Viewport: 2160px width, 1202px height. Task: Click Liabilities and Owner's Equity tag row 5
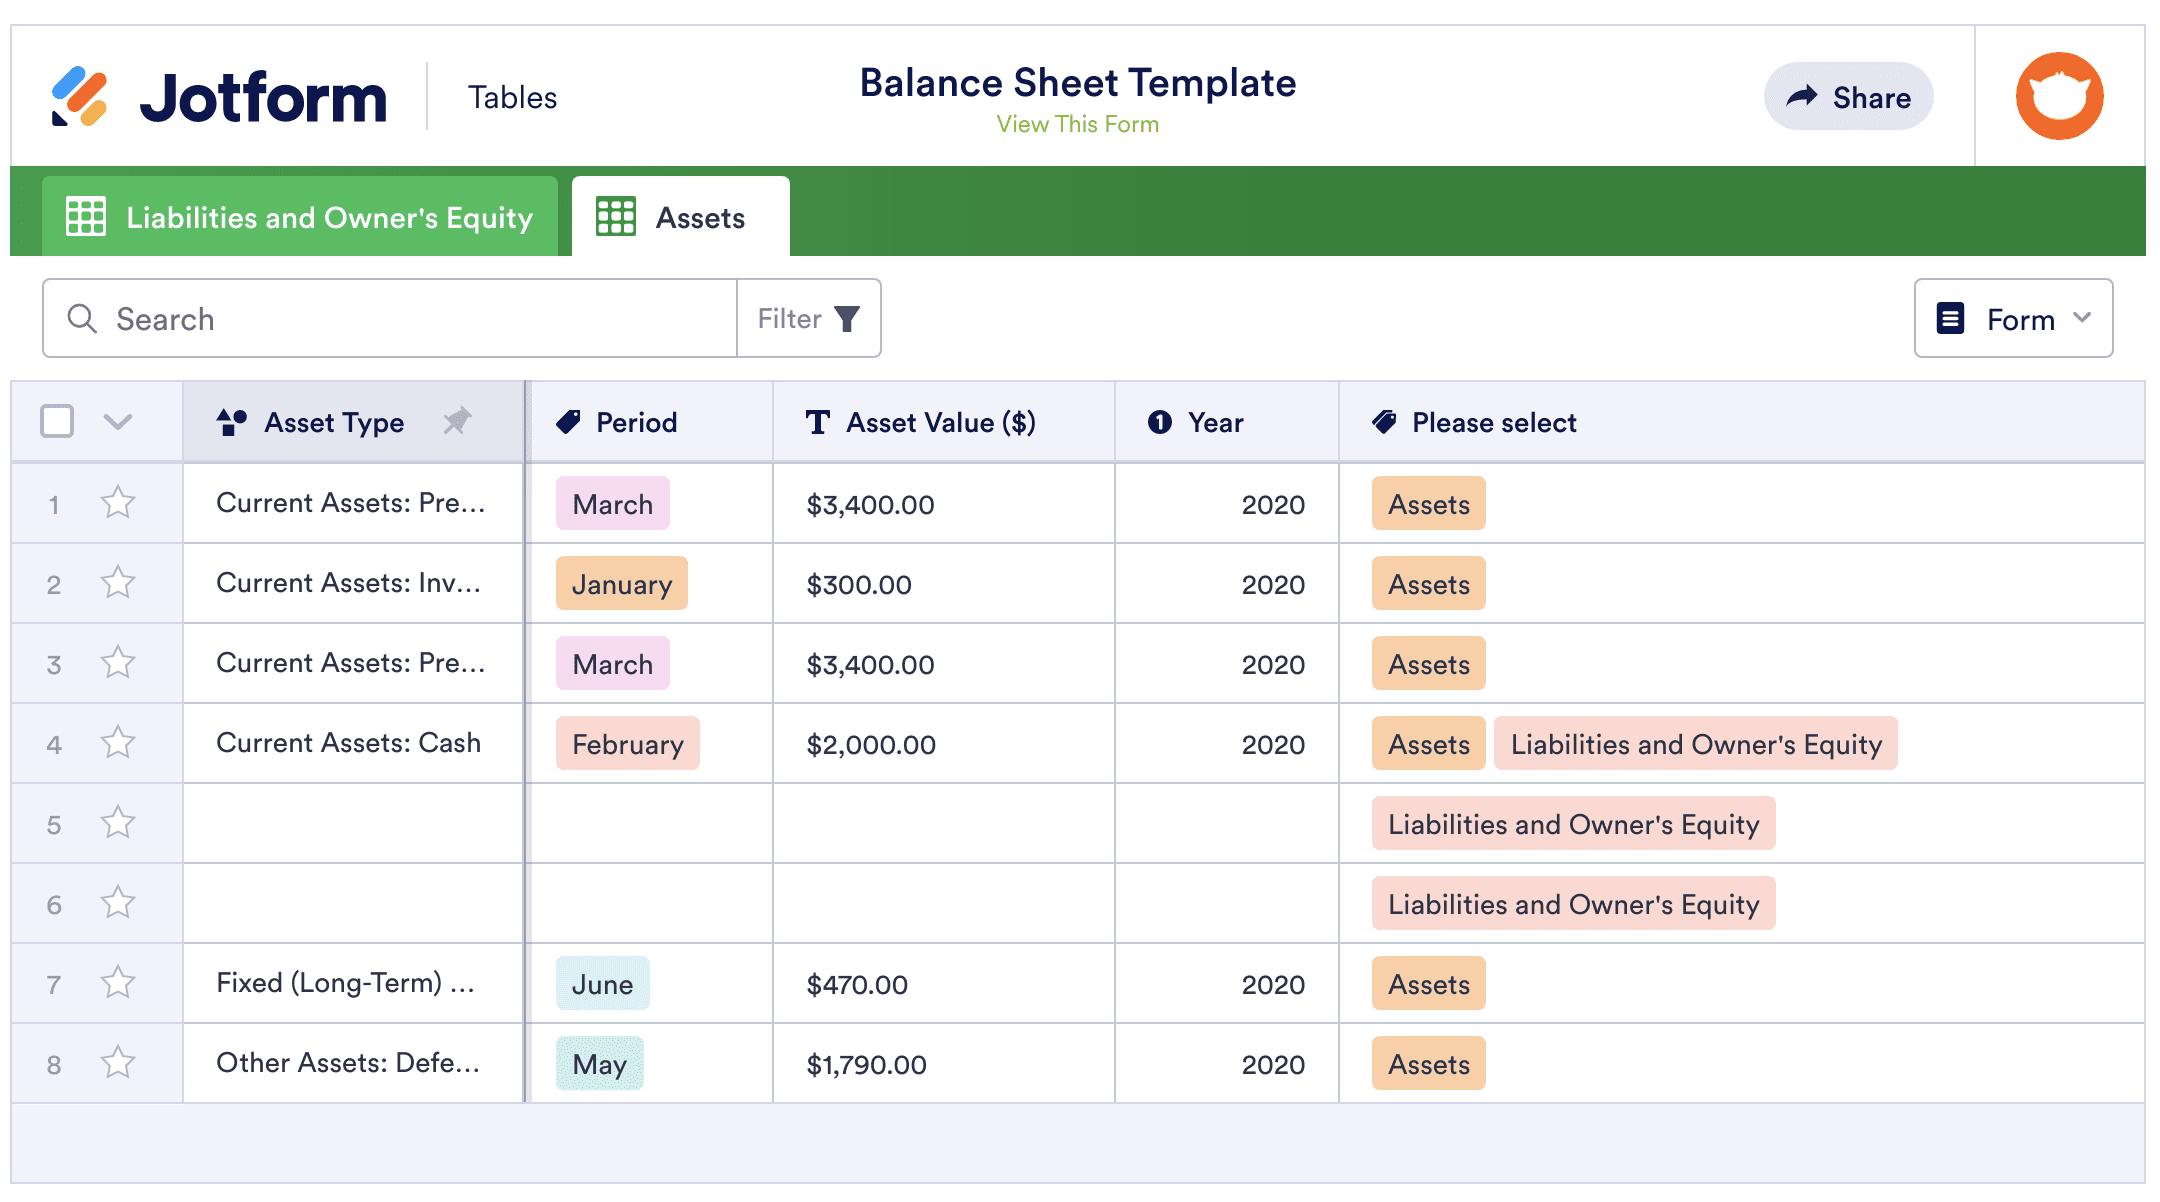1573,823
